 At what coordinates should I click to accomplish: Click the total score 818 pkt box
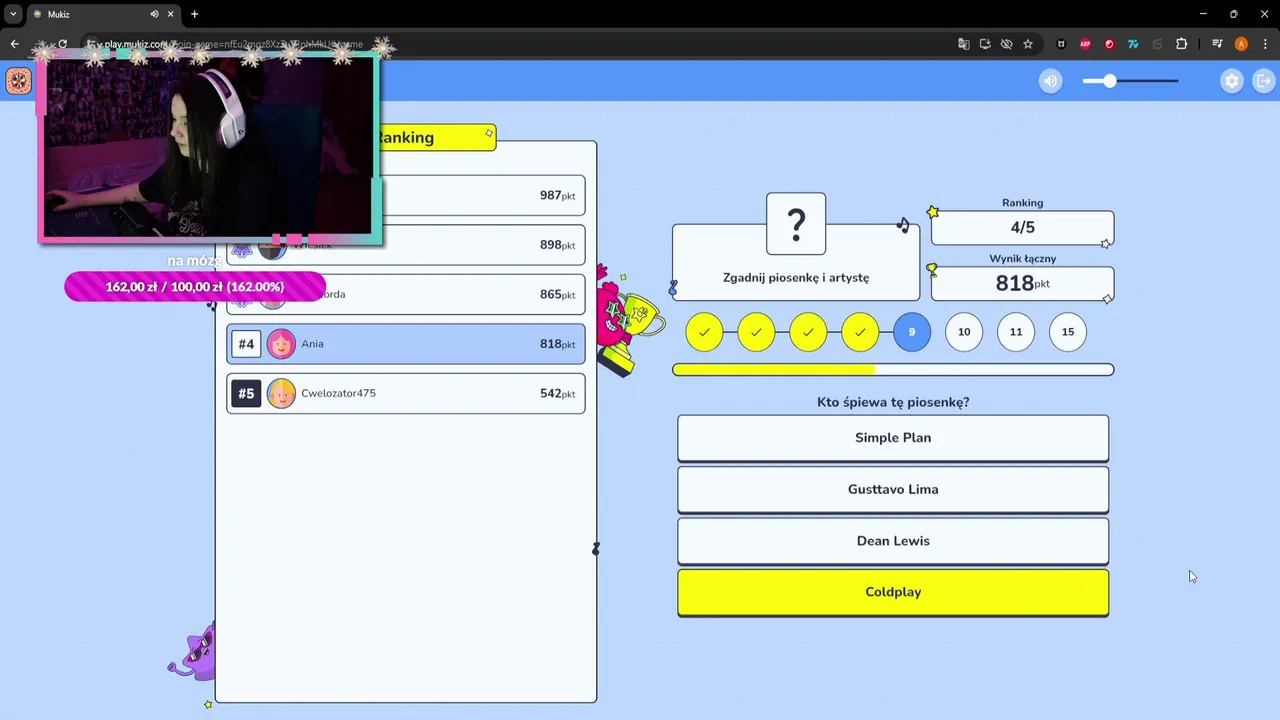click(1022, 284)
